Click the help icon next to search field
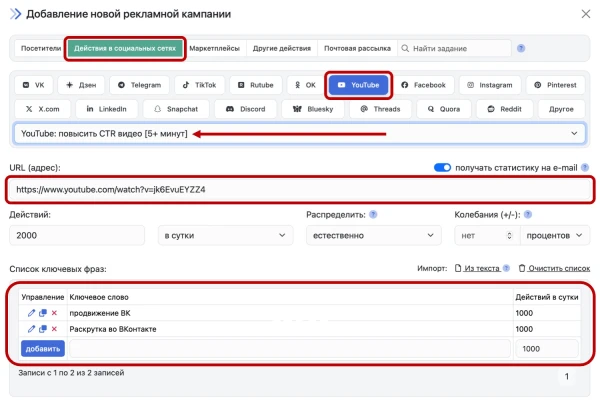Image resolution: width=600 pixels, height=400 pixels. click(521, 48)
